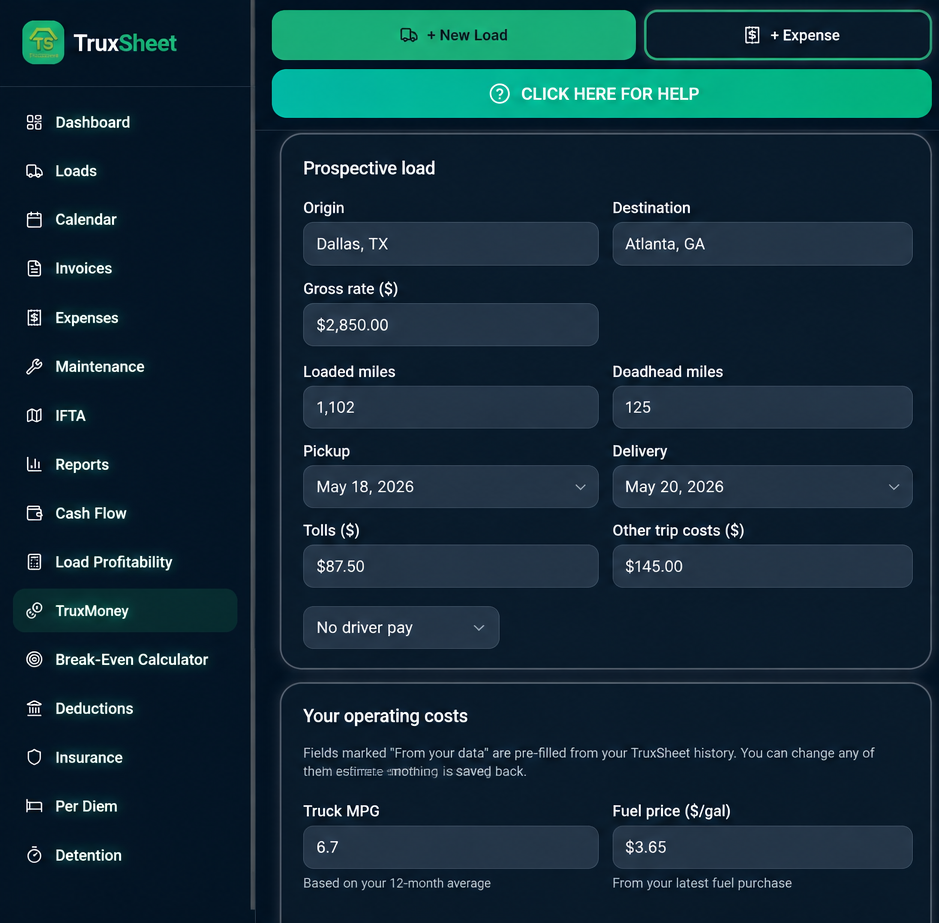The width and height of the screenshot is (939, 923).
Task: Click the Truck MPG field 6.7
Action: click(450, 848)
